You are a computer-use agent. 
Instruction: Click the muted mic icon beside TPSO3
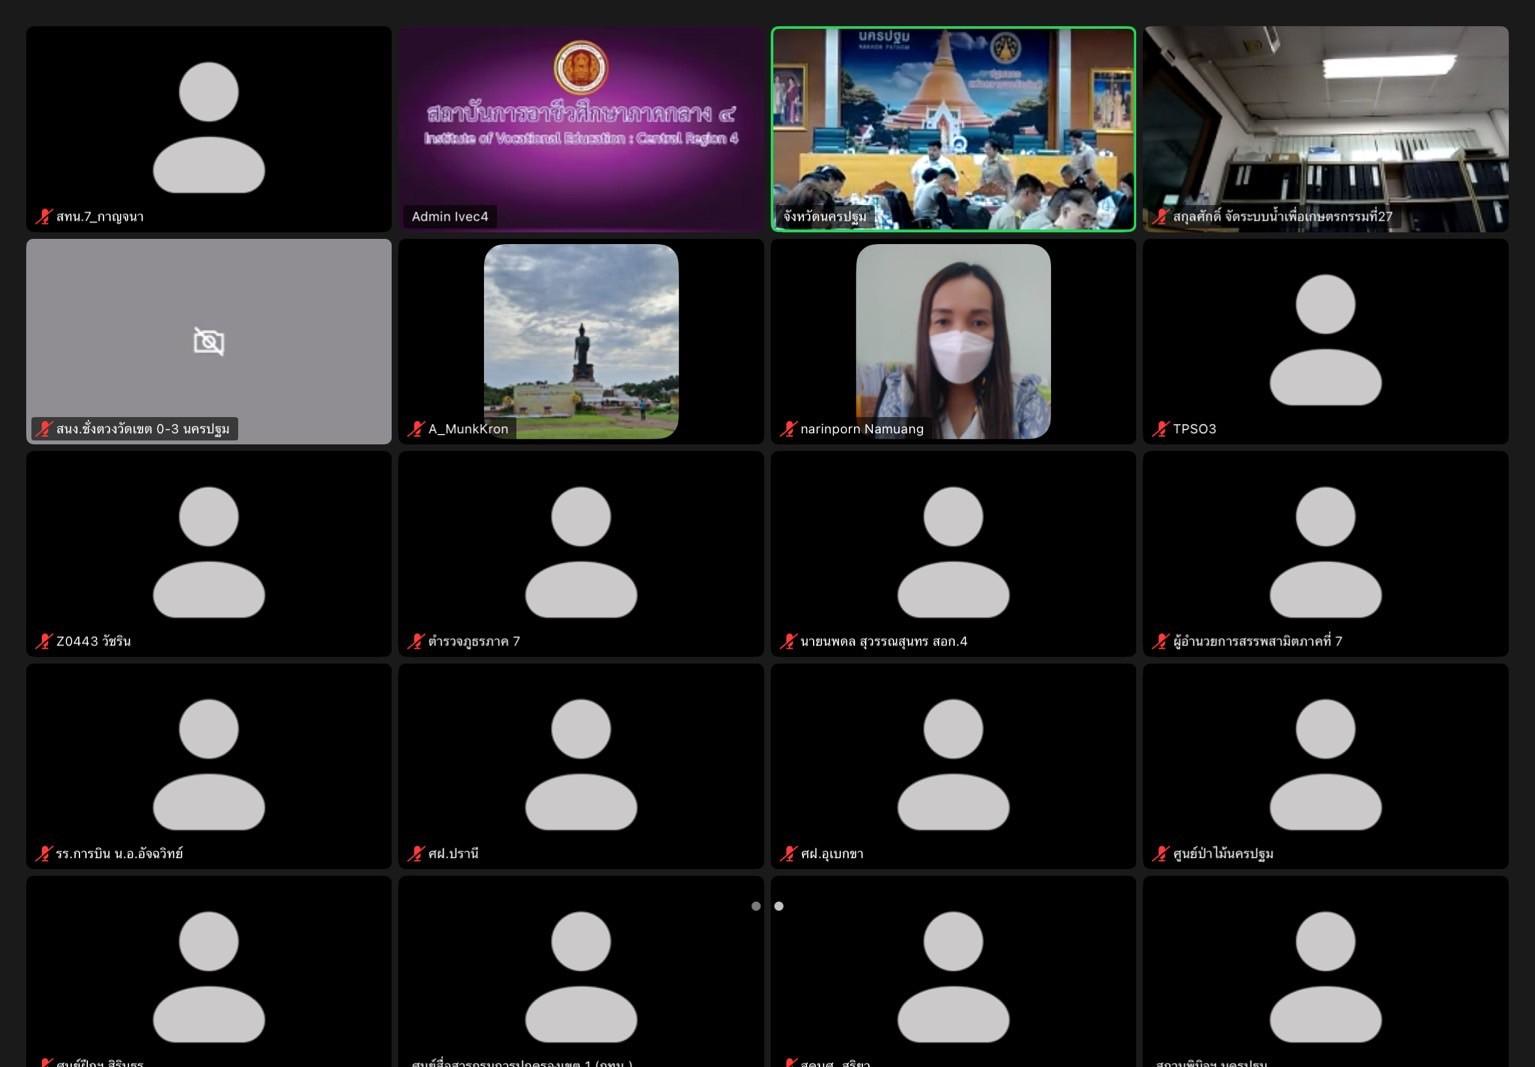(x=1160, y=429)
